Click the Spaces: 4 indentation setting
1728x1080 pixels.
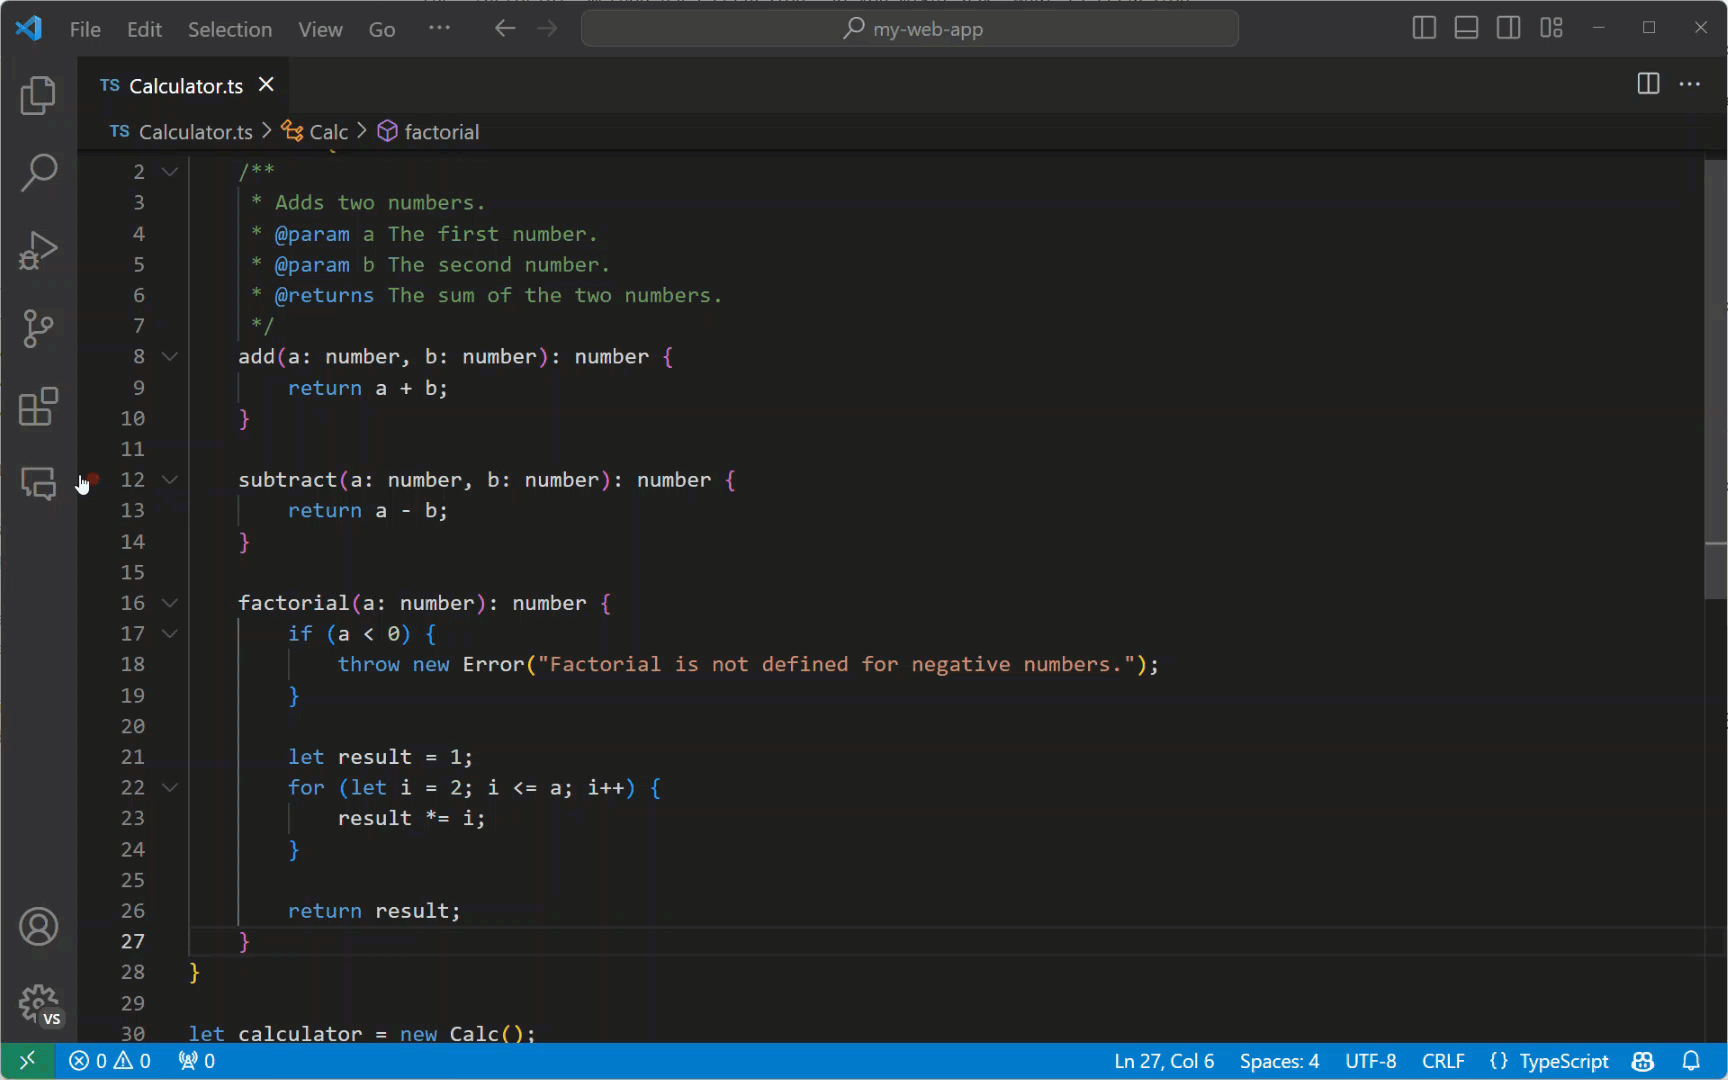point(1279,1061)
